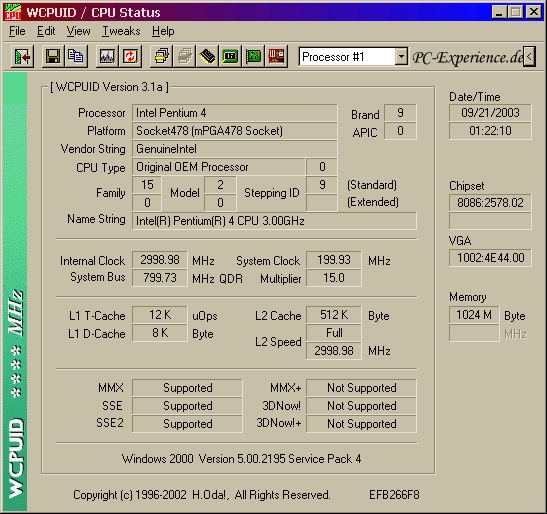Open the View menu
Image resolution: width=547 pixels, height=514 pixels.
tap(78, 31)
